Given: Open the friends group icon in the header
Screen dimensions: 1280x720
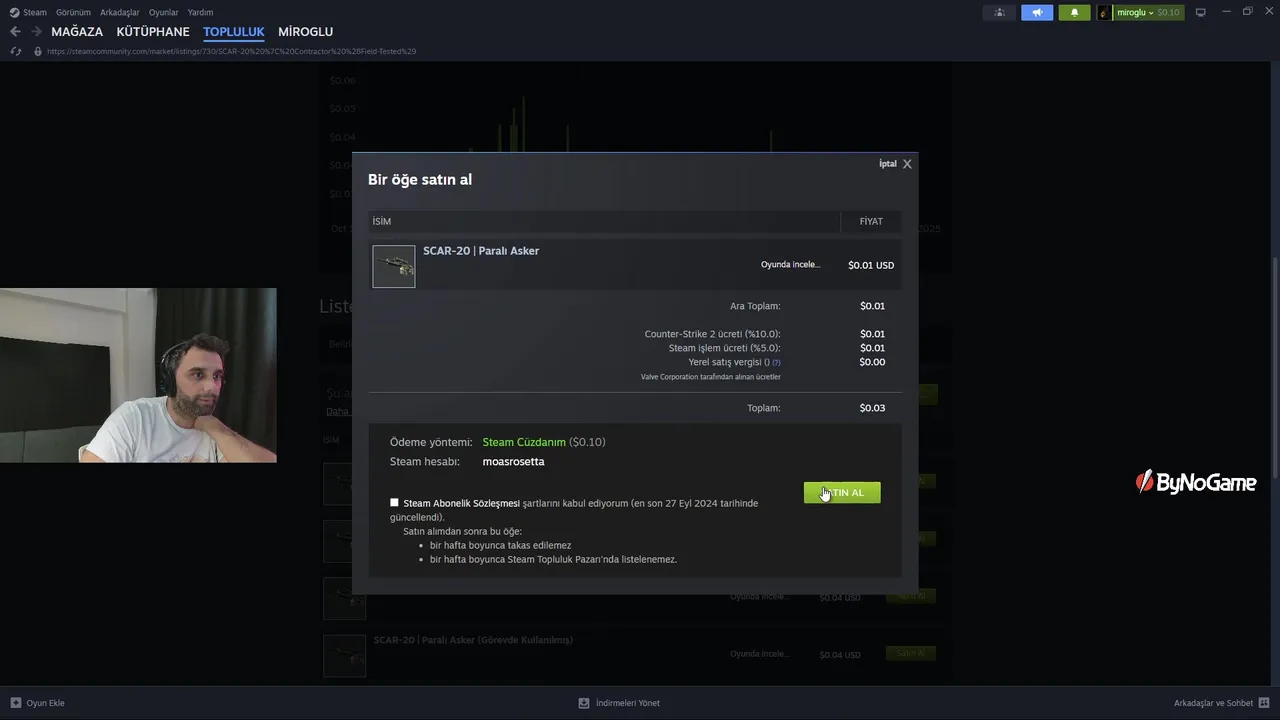Looking at the screenshot, I should coord(999,12).
